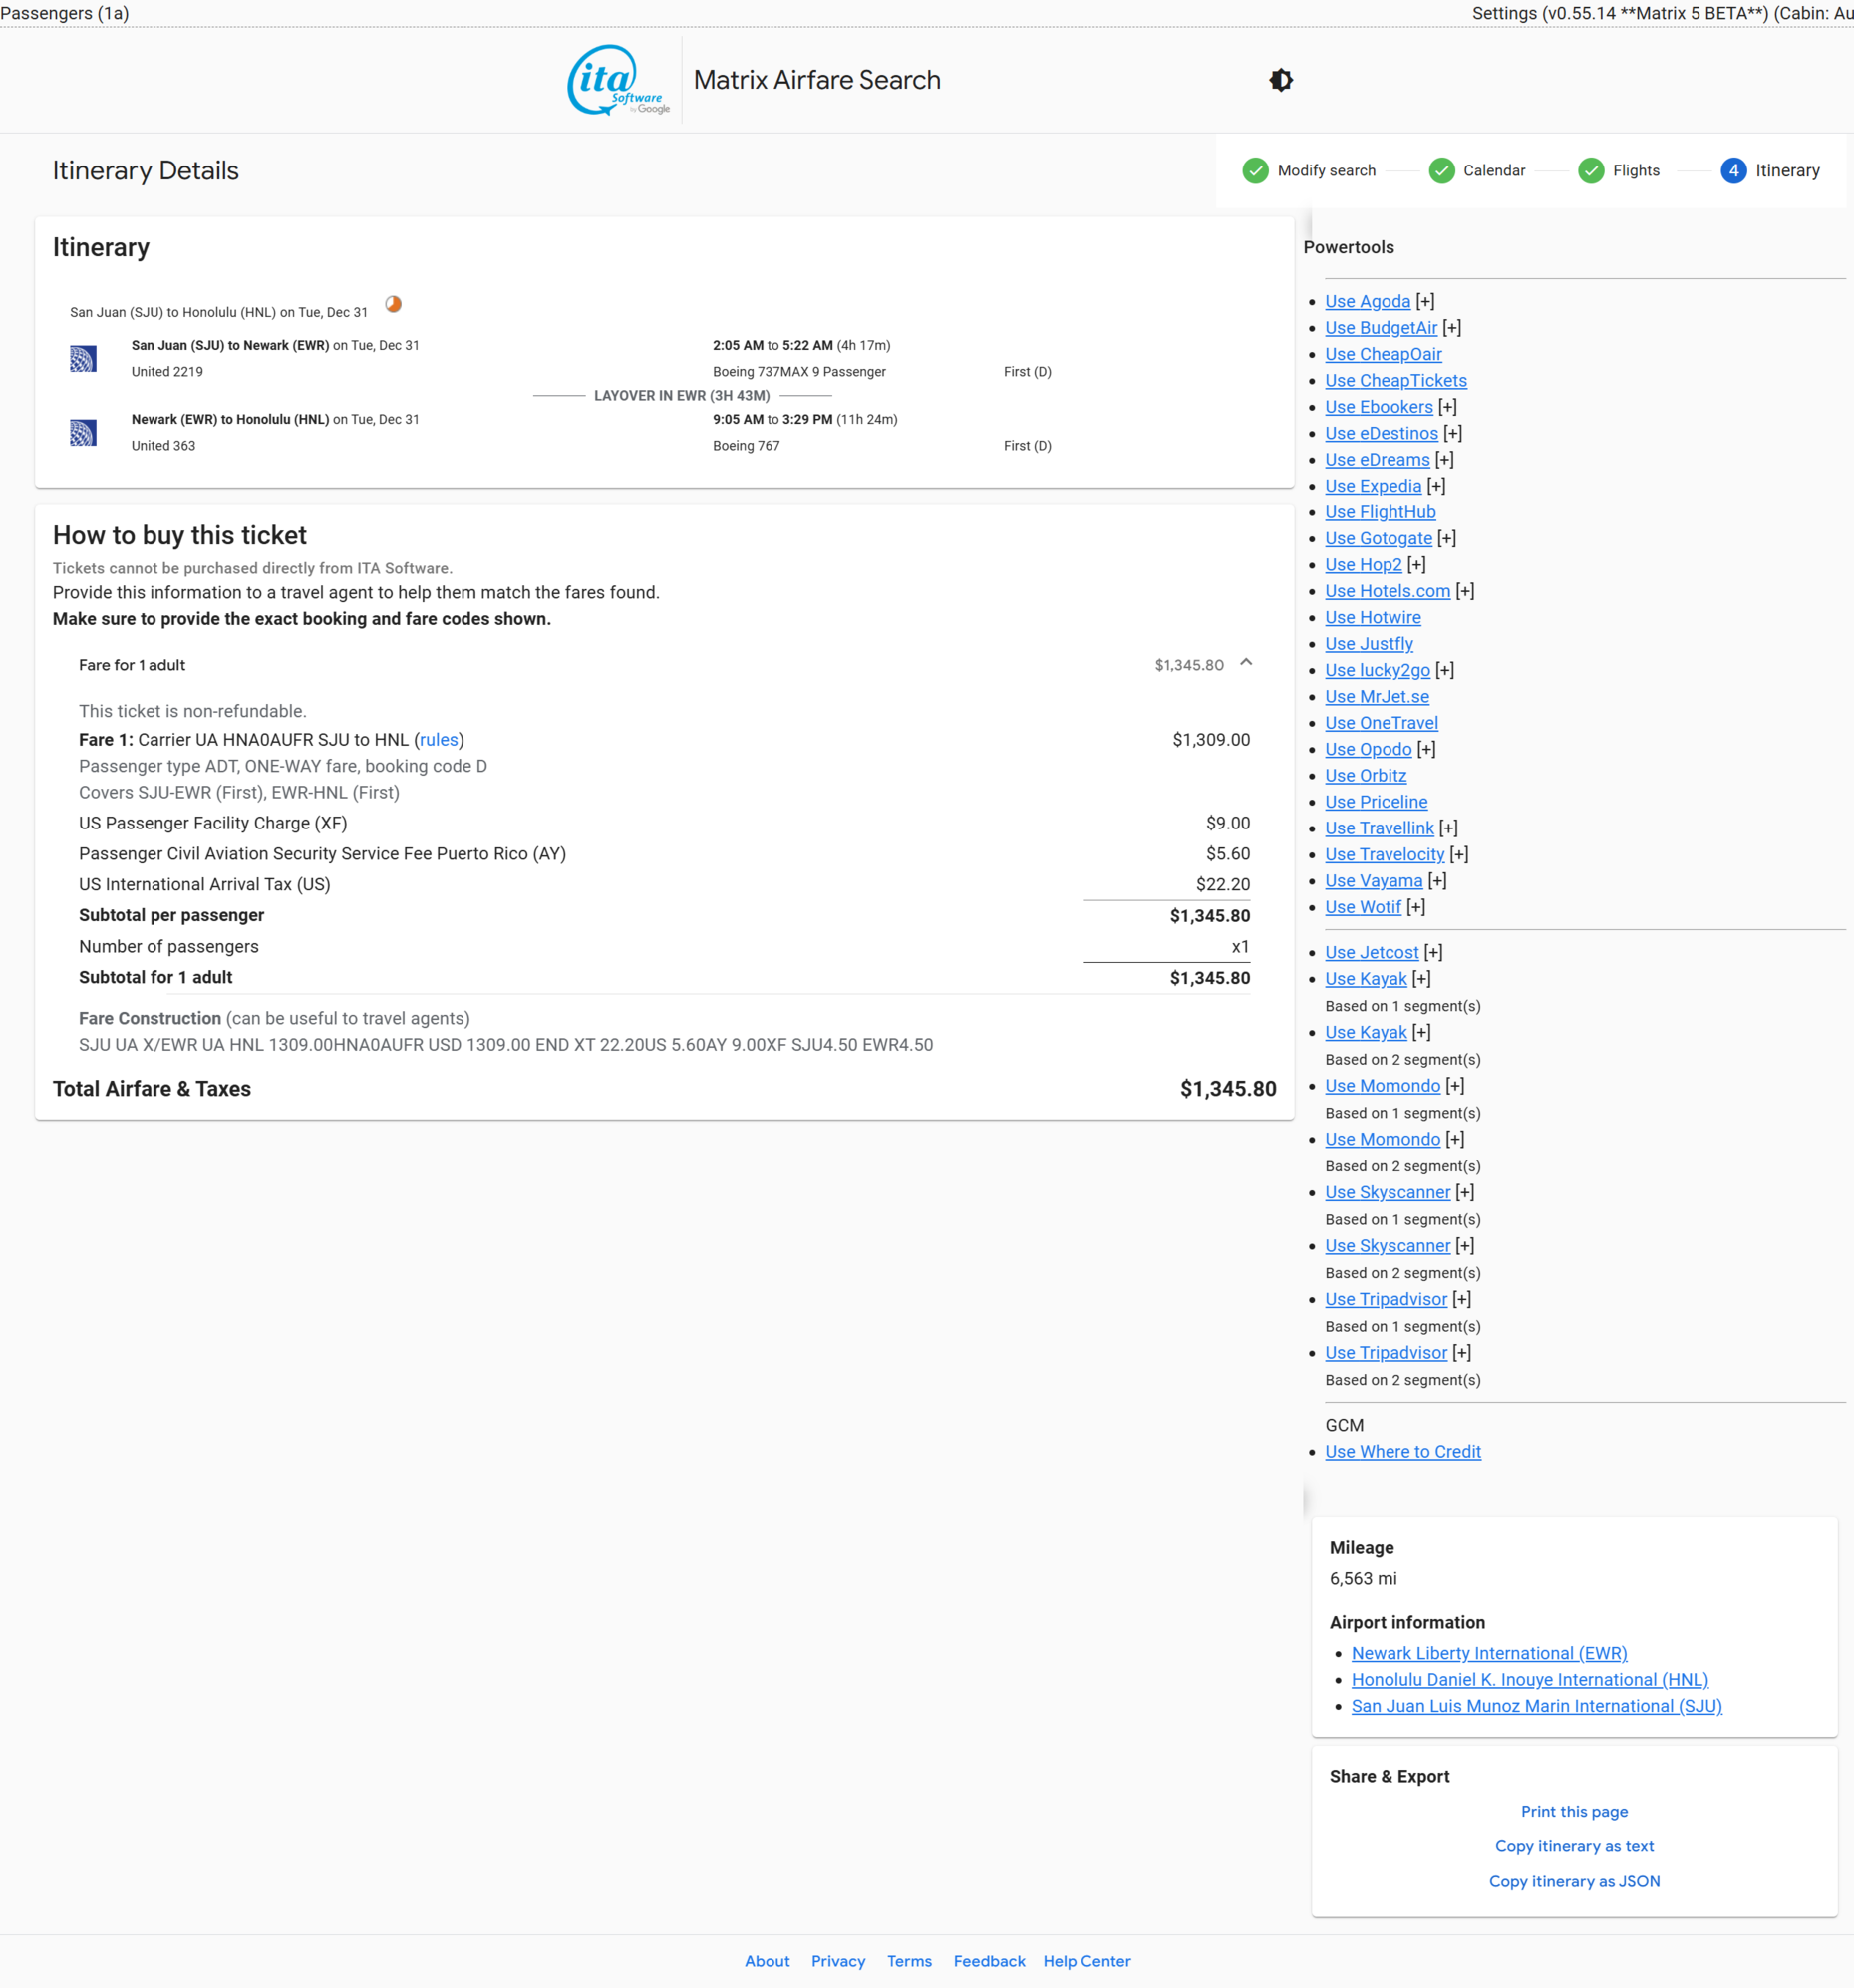Click the ITA Software logo

pos(617,80)
